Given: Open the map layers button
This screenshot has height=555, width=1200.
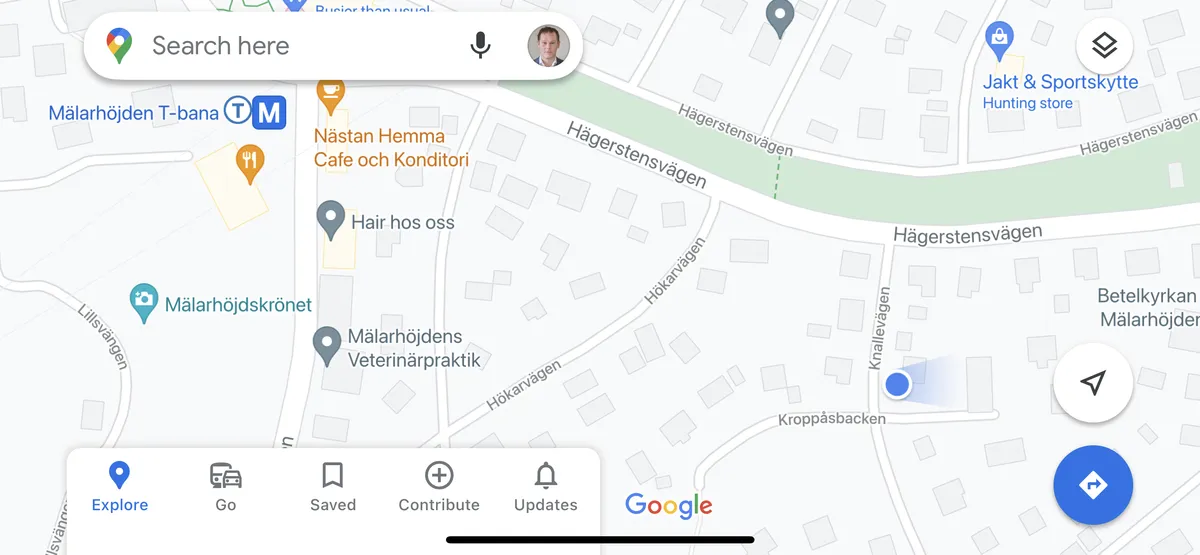Looking at the screenshot, I should point(1104,45).
